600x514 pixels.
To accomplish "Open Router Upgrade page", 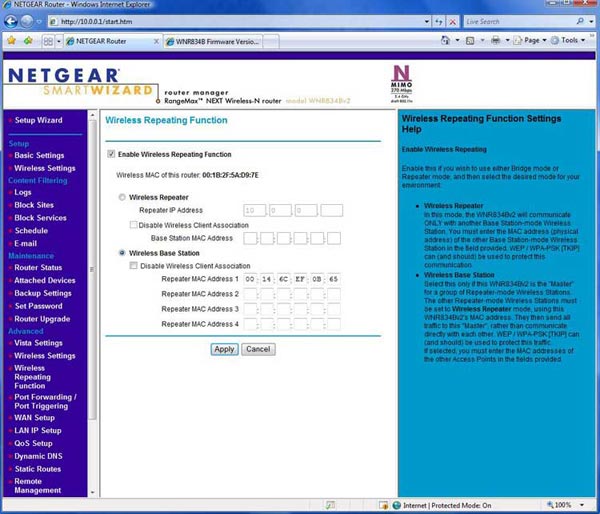I will pyautogui.click(x=42, y=319).
